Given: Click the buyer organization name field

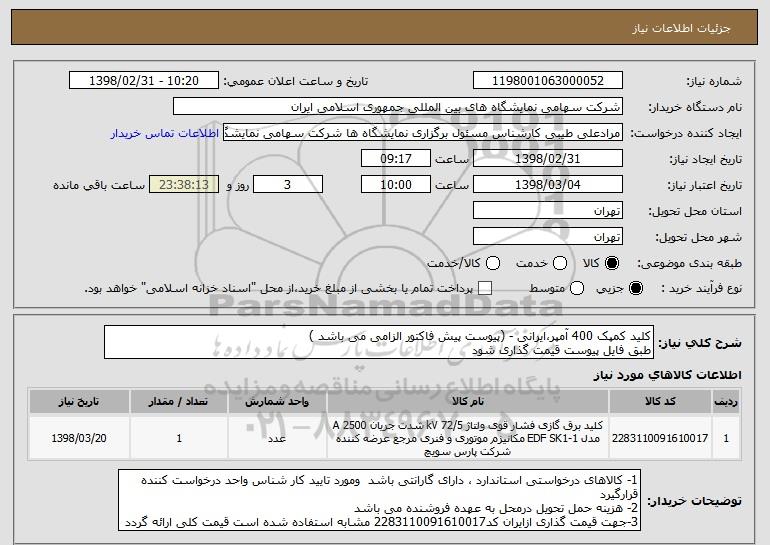Looking at the screenshot, I should [x=398, y=107].
